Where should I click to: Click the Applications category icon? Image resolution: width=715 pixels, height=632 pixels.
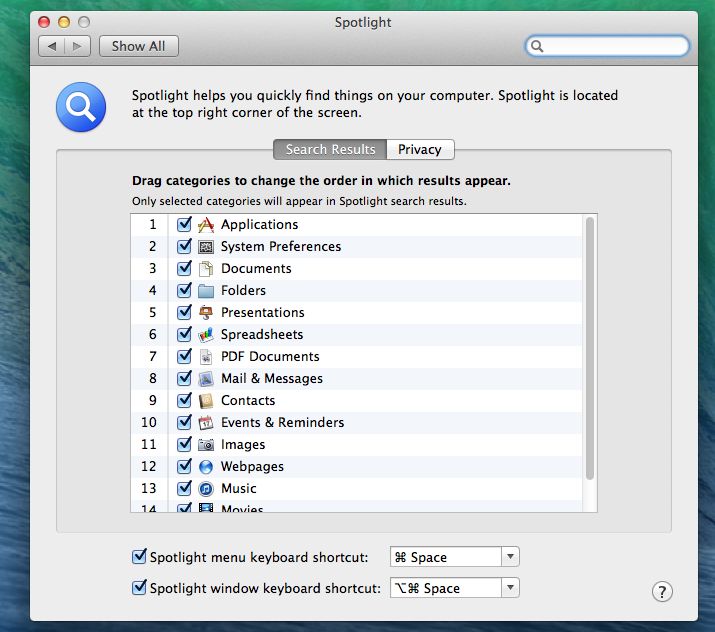click(206, 225)
